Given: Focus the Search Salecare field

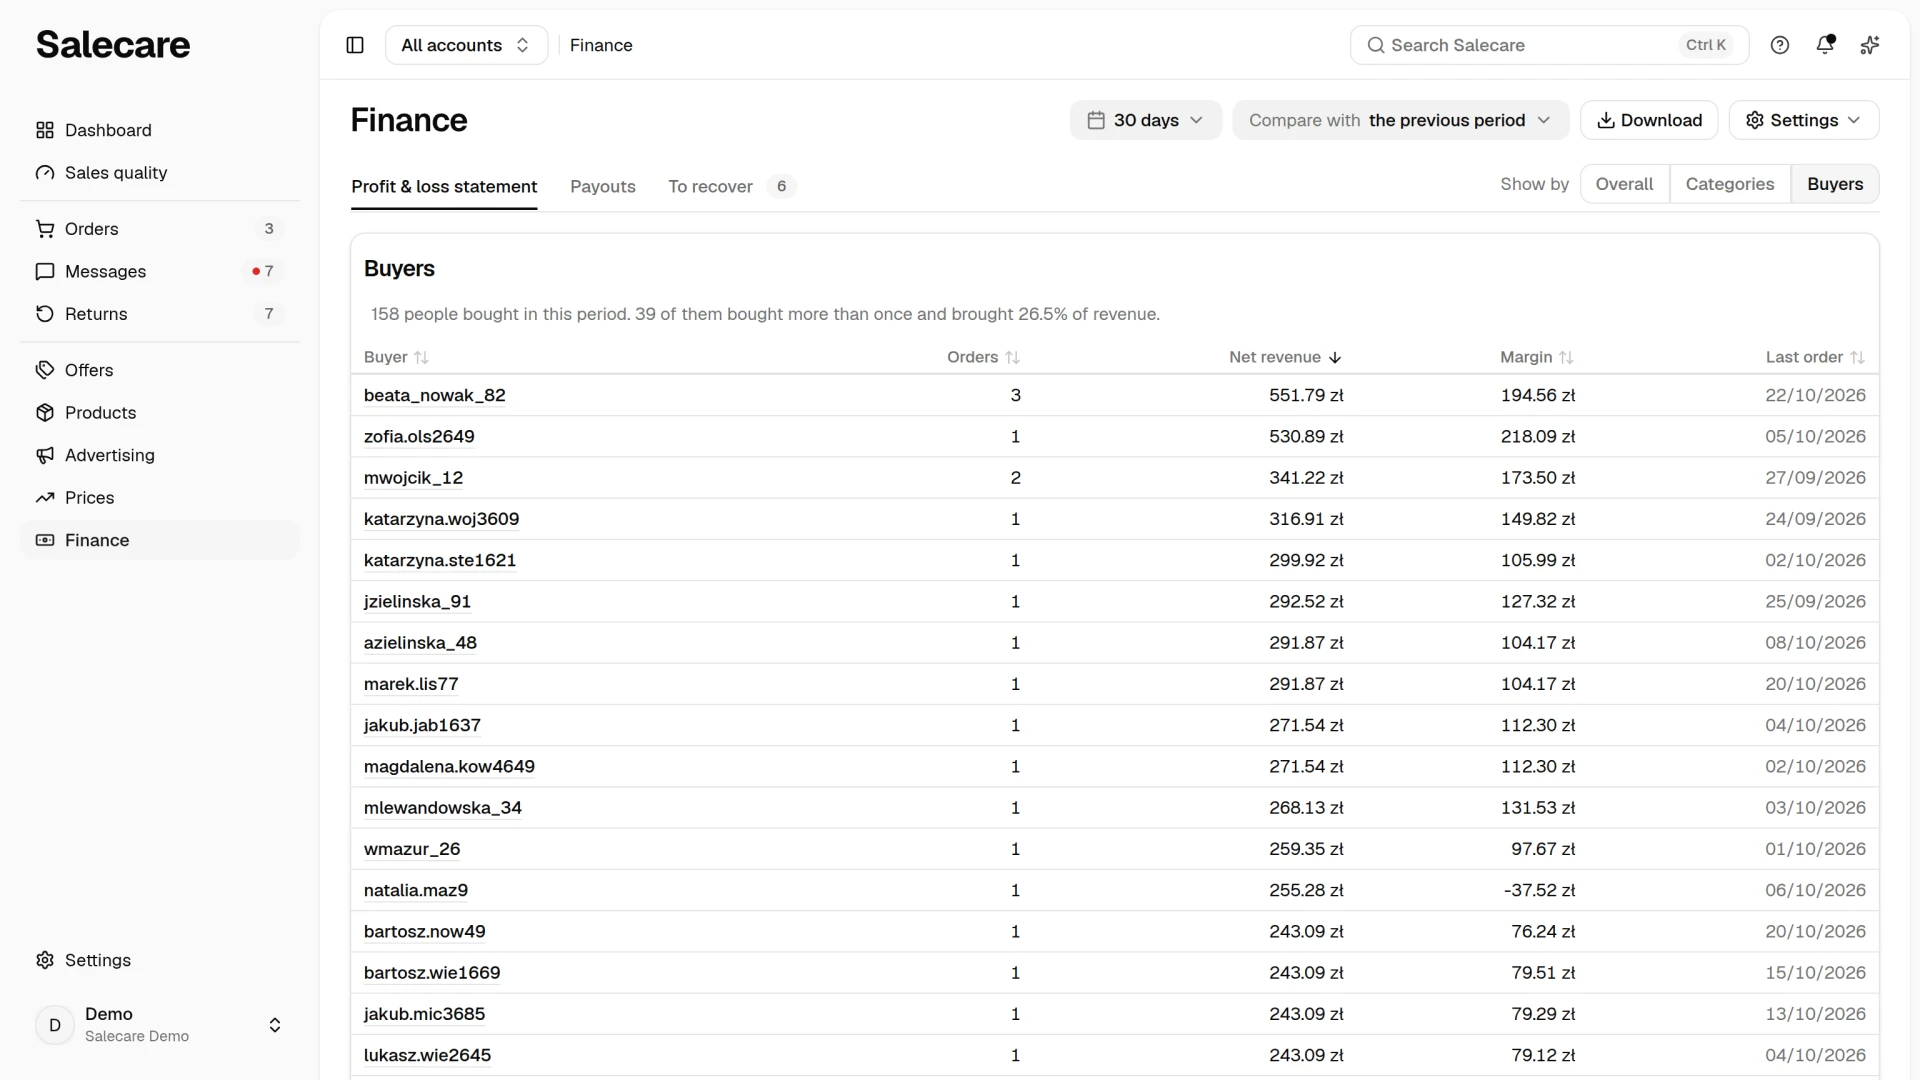Looking at the screenshot, I should tap(1549, 45).
